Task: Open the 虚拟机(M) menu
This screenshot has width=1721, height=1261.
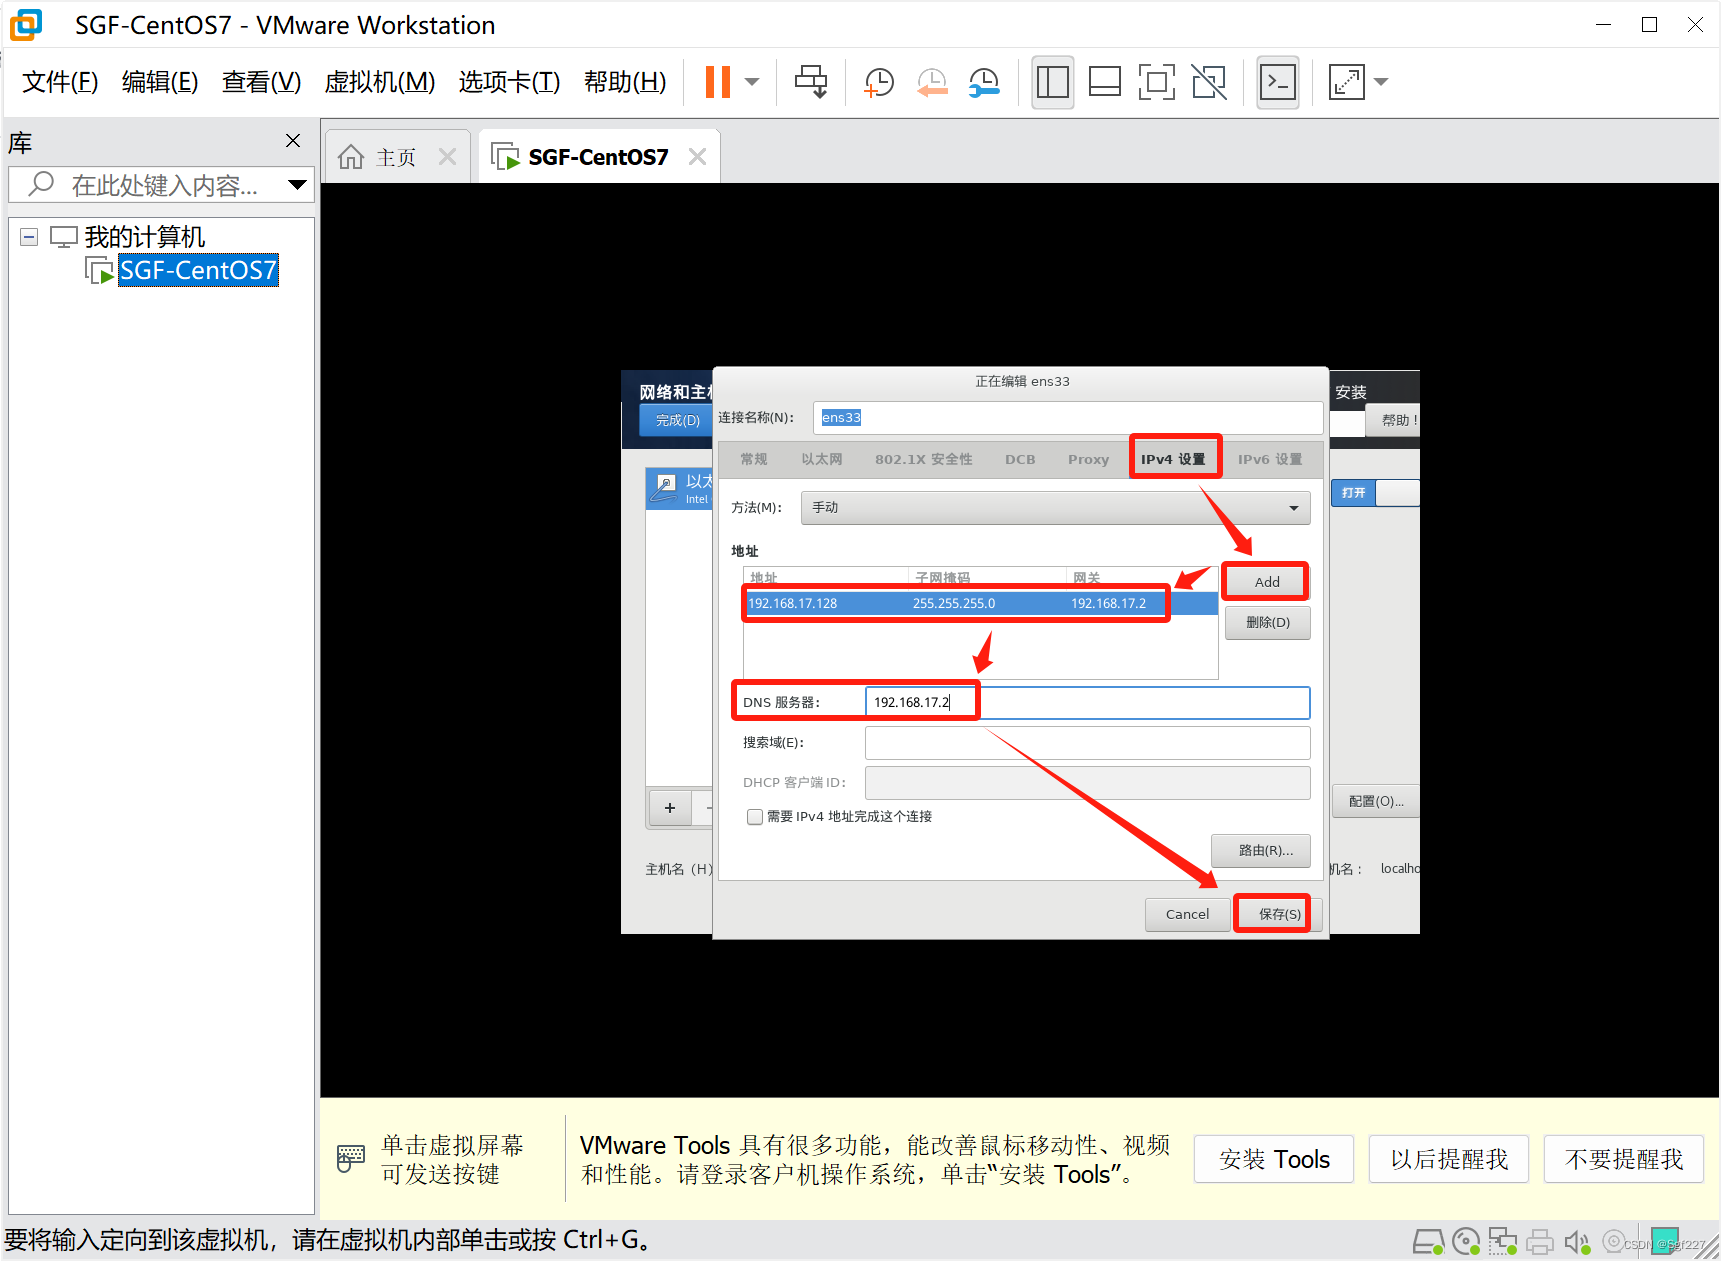Action: point(379,82)
